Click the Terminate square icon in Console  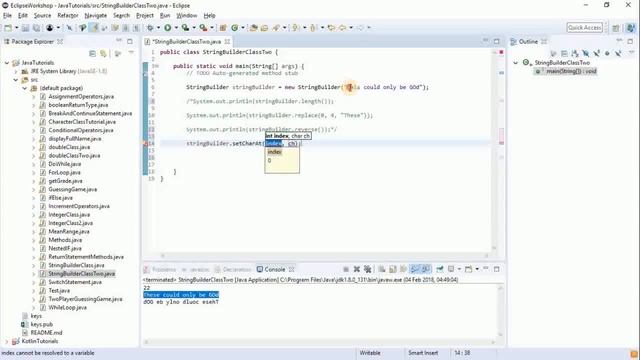[x=346, y=269]
